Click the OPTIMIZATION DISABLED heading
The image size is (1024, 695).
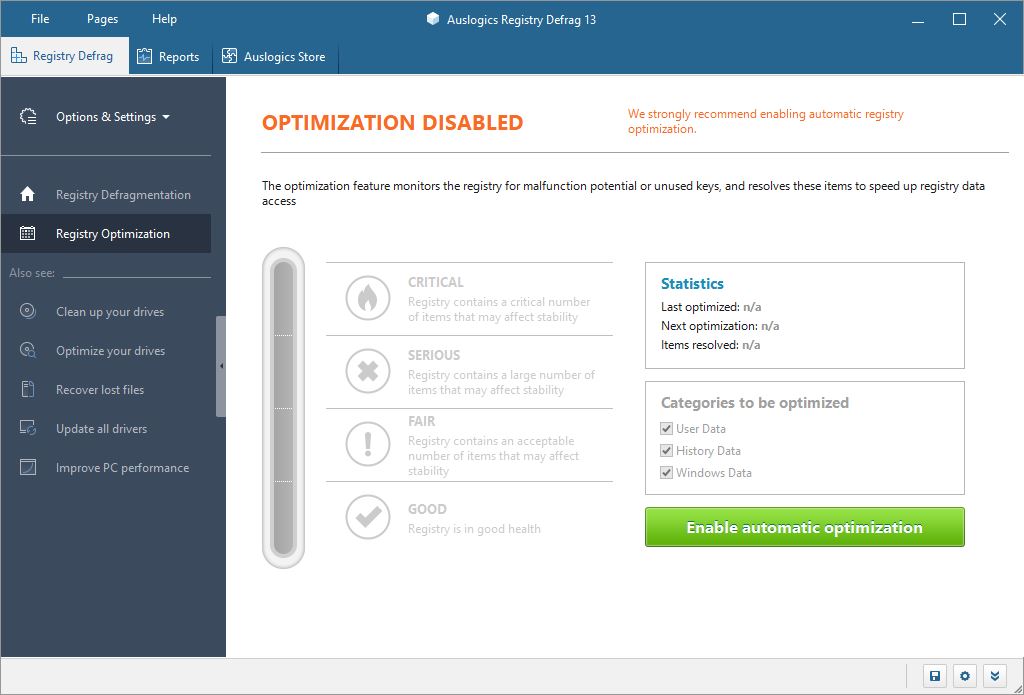(392, 123)
